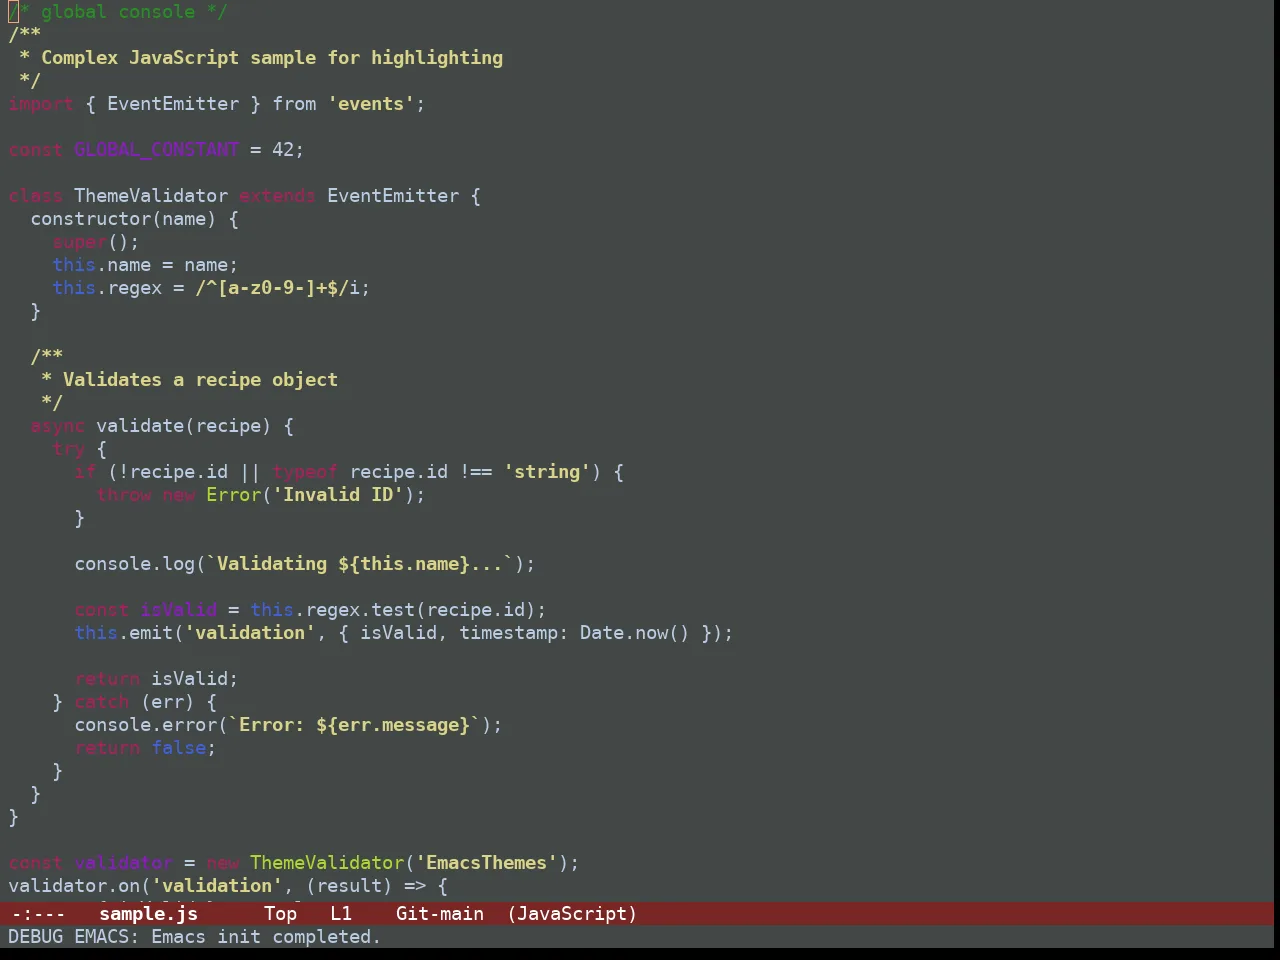This screenshot has height=960, width=1280.
Task: Click isValid in the return statement
Action: 189,679
